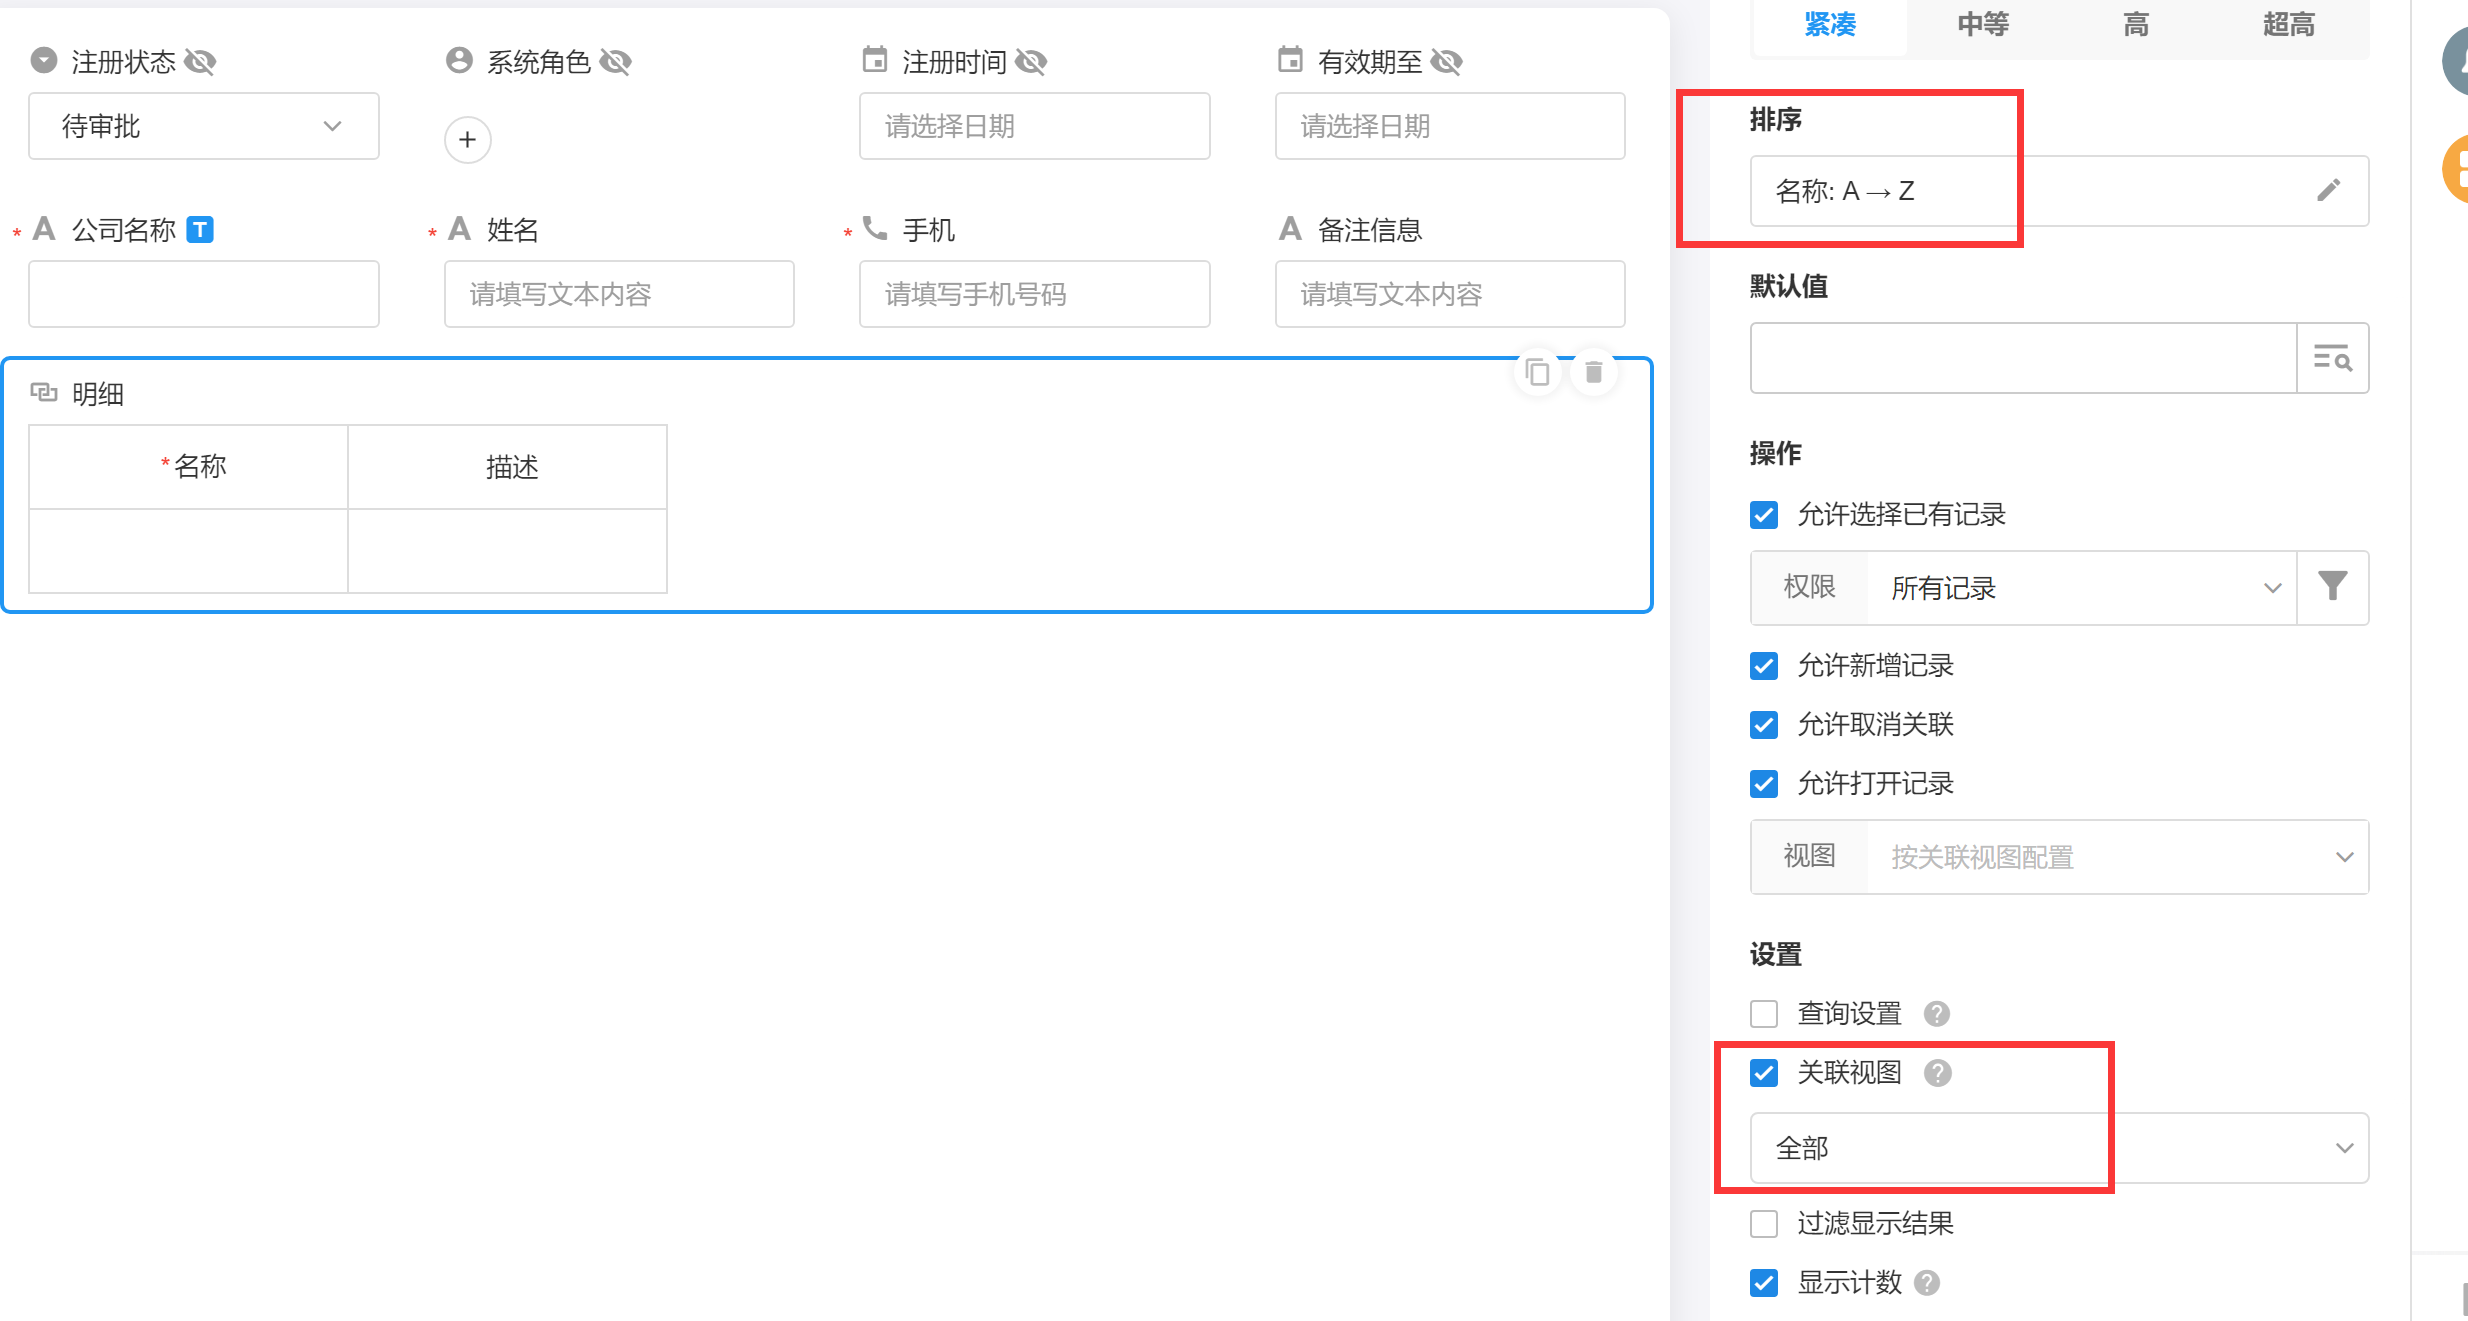Click the 描述 column header in 明细 table
This screenshot has height=1321, width=2468.
[511, 467]
